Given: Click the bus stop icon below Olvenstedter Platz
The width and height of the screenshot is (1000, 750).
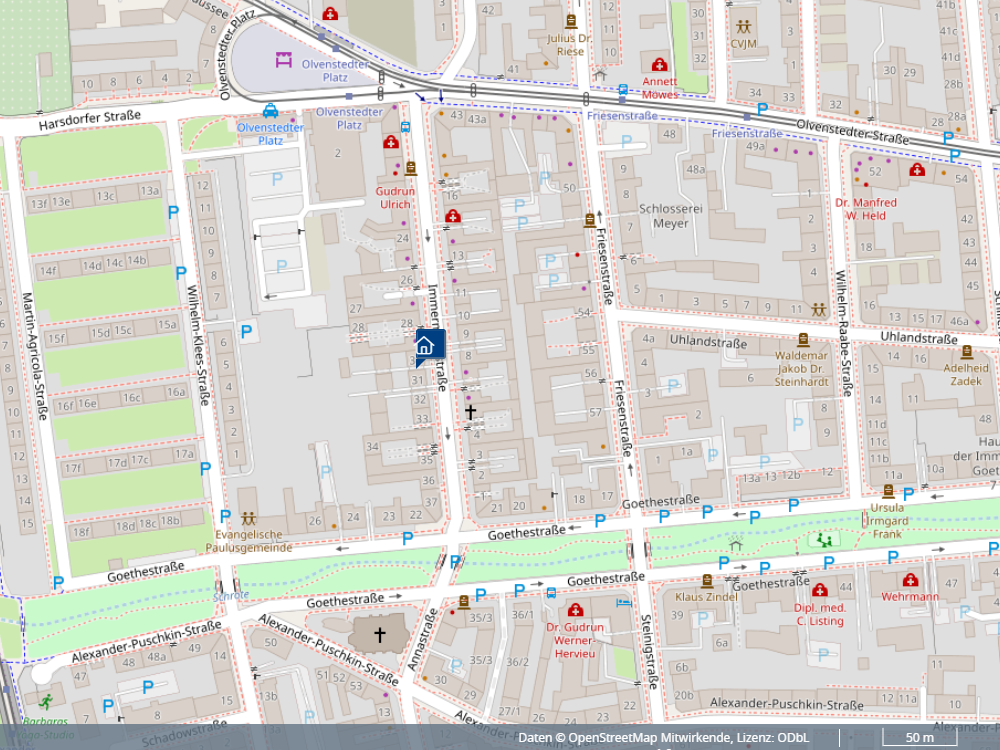Looking at the screenshot, I should pyautogui.click(x=405, y=128).
